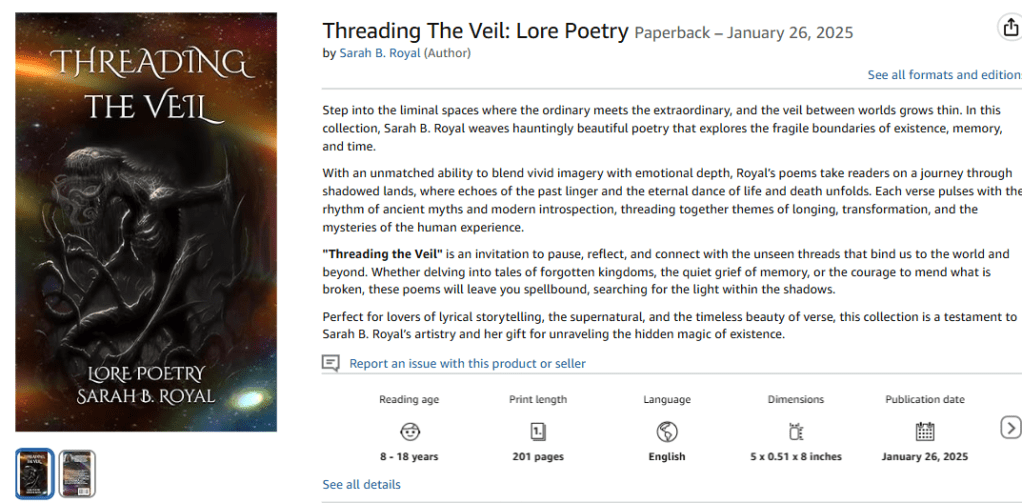Click the Reading age face icon

point(409,431)
